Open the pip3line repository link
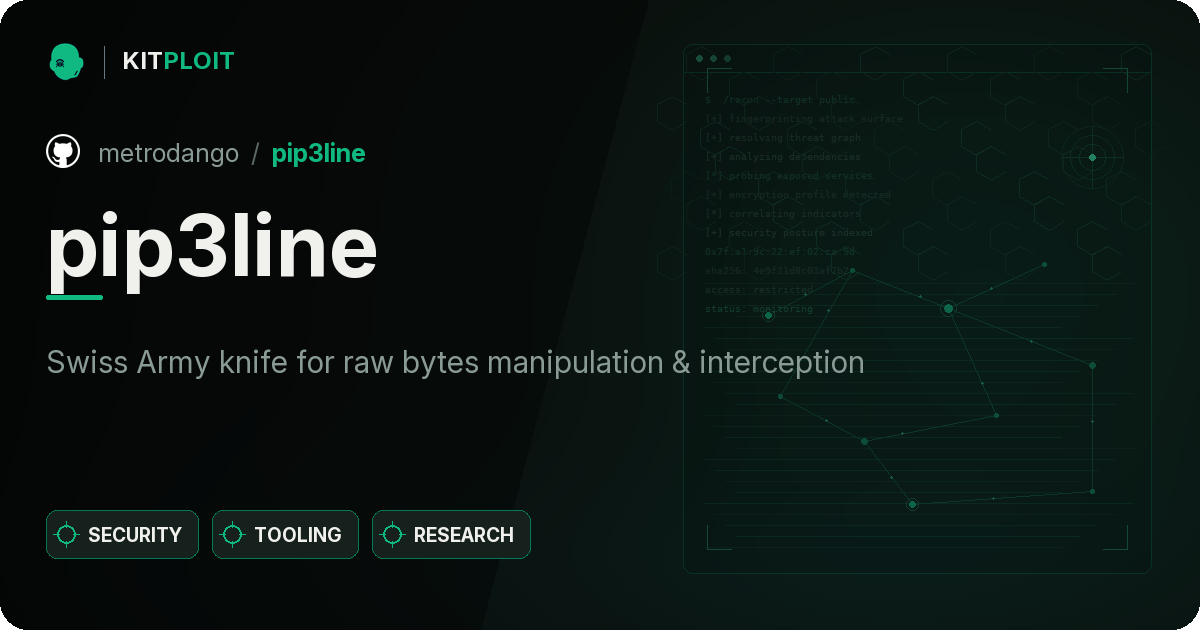 [x=318, y=153]
